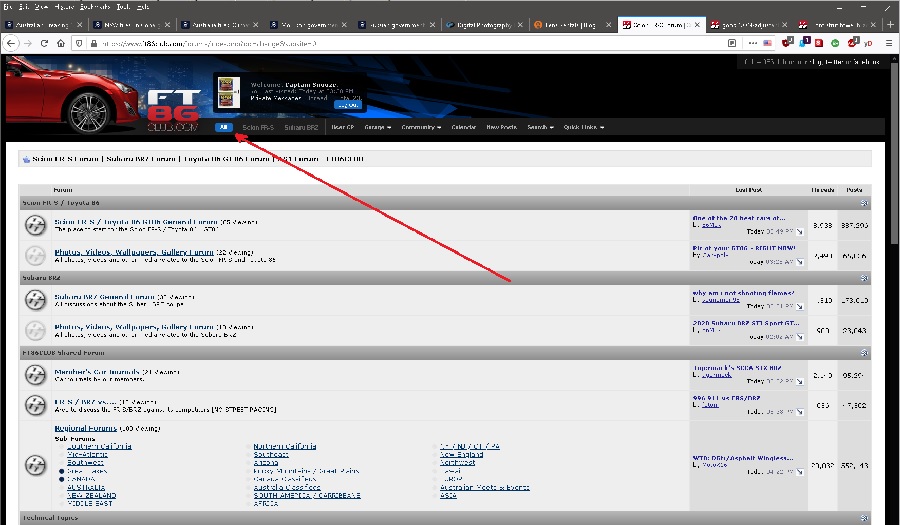The height and width of the screenshot is (525, 900).
Task: Click the Regional Forums status icon
Action: pyautogui.click(x=35, y=465)
